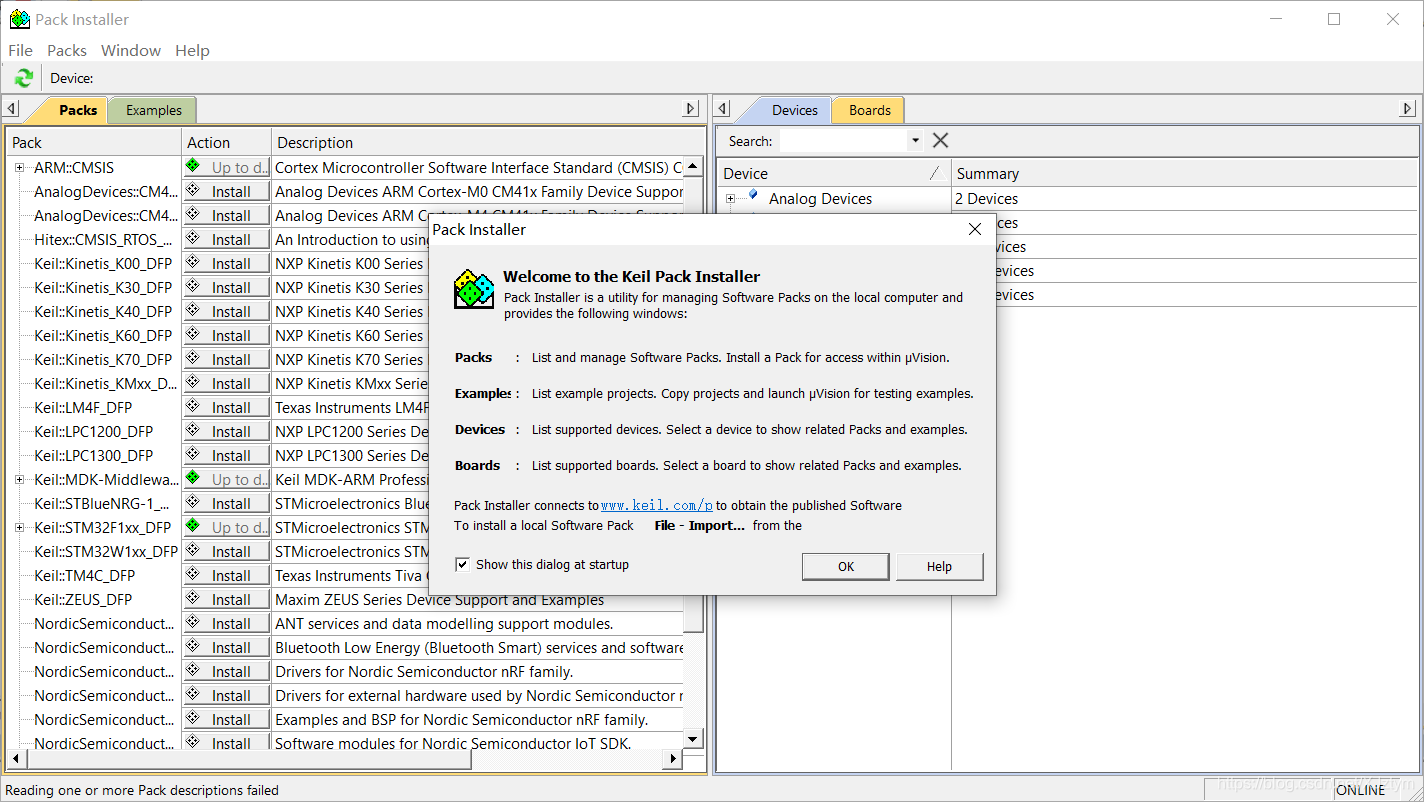Click left arrow beside the Devices tab
The height and width of the screenshot is (802, 1424).
point(723,109)
